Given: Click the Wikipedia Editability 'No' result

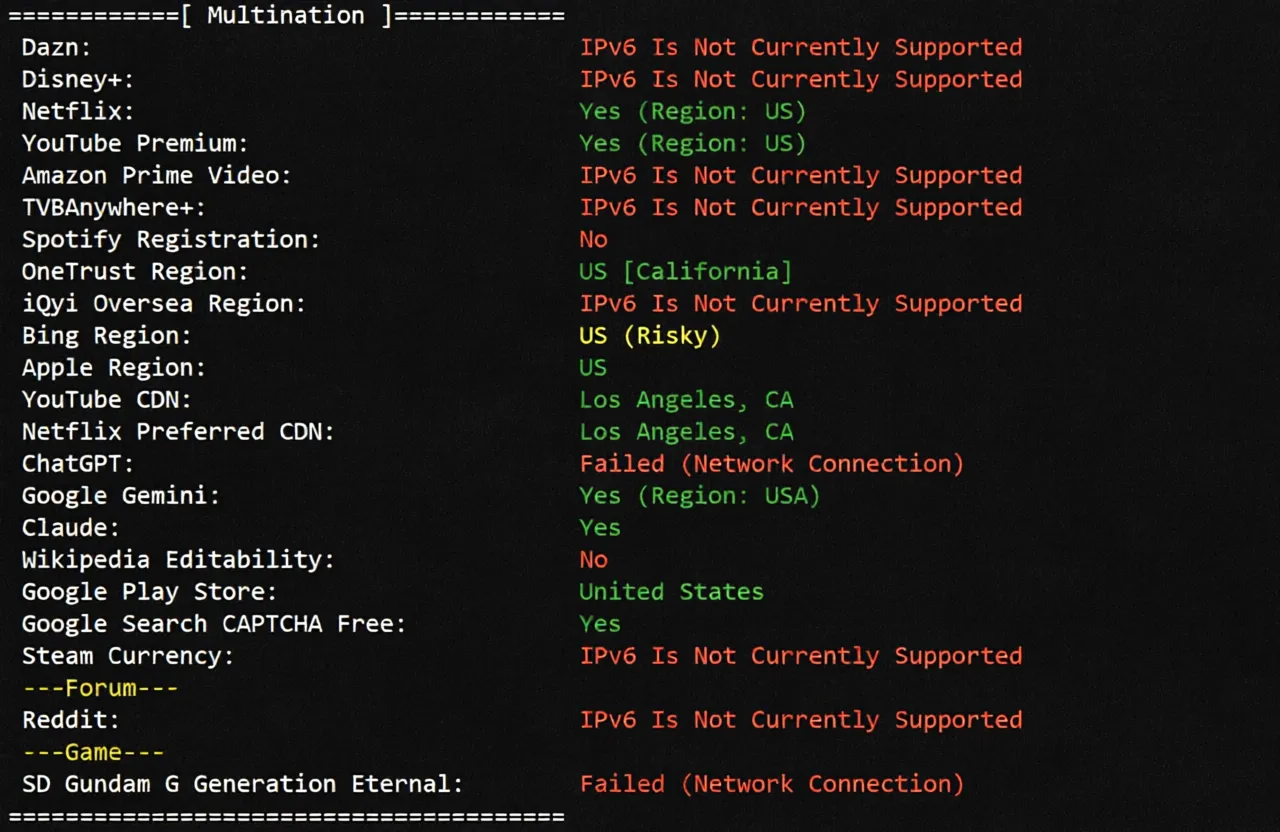Looking at the screenshot, I should pyautogui.click(x=594, y=559).
